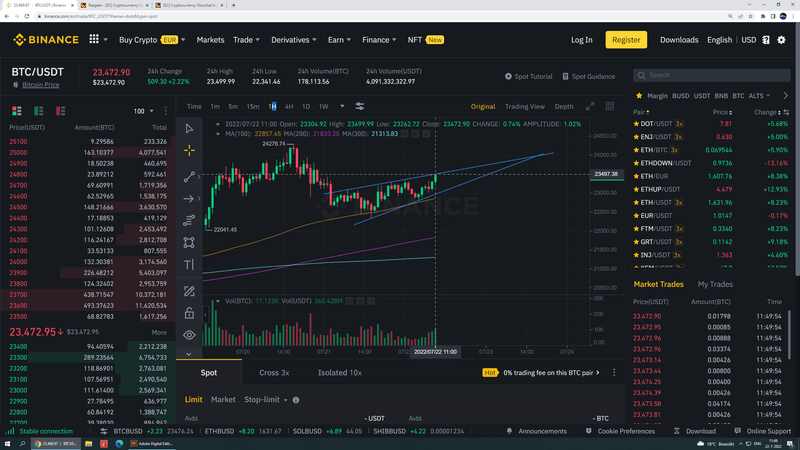800x450 pixels.
Task: Open Microsoft Edge from taskbar
Action: (119, 444)
